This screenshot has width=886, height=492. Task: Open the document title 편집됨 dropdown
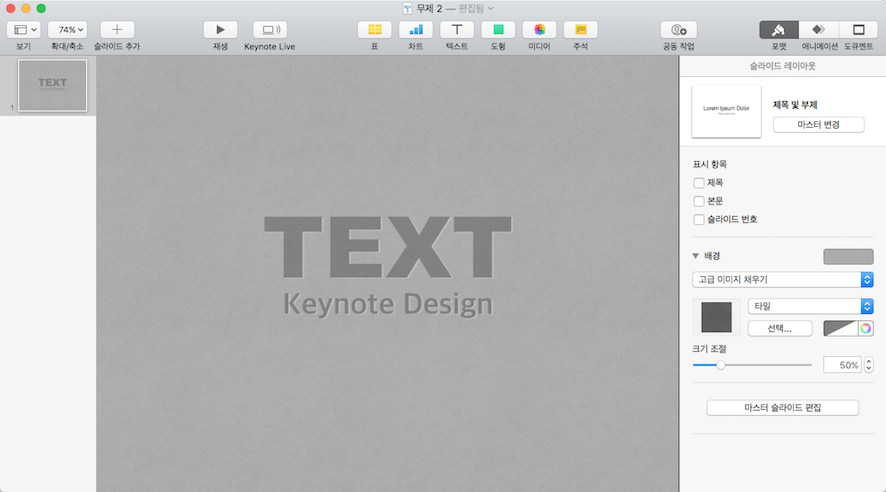coord(476,8)
